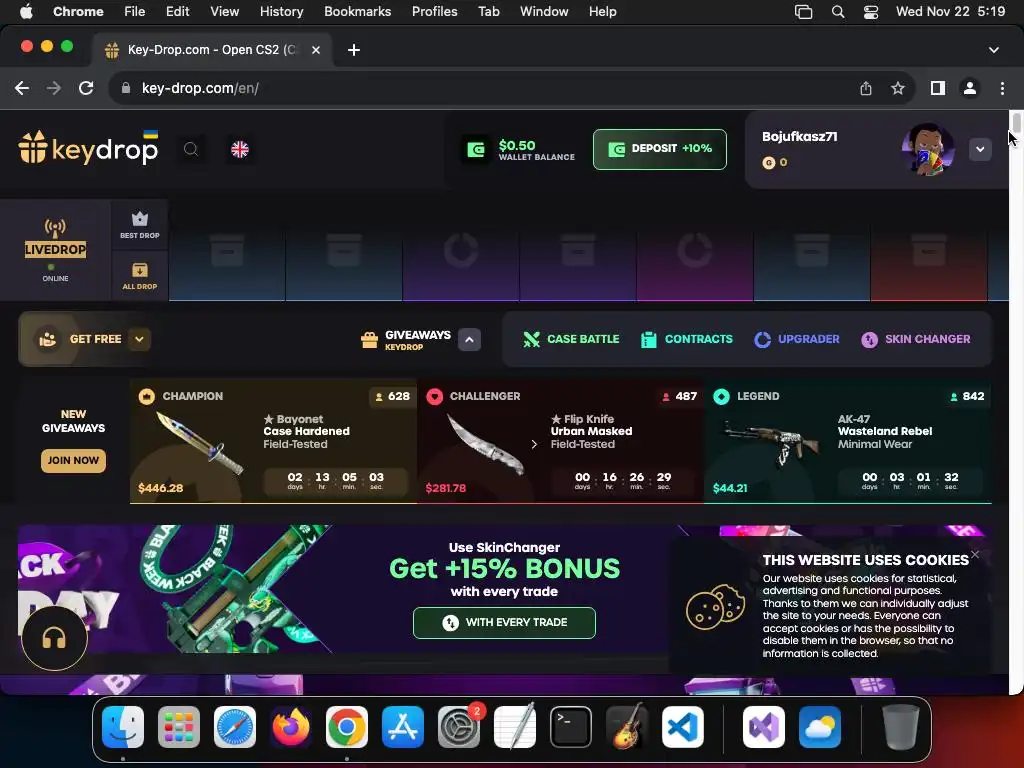Reload the page

point(86,88)
